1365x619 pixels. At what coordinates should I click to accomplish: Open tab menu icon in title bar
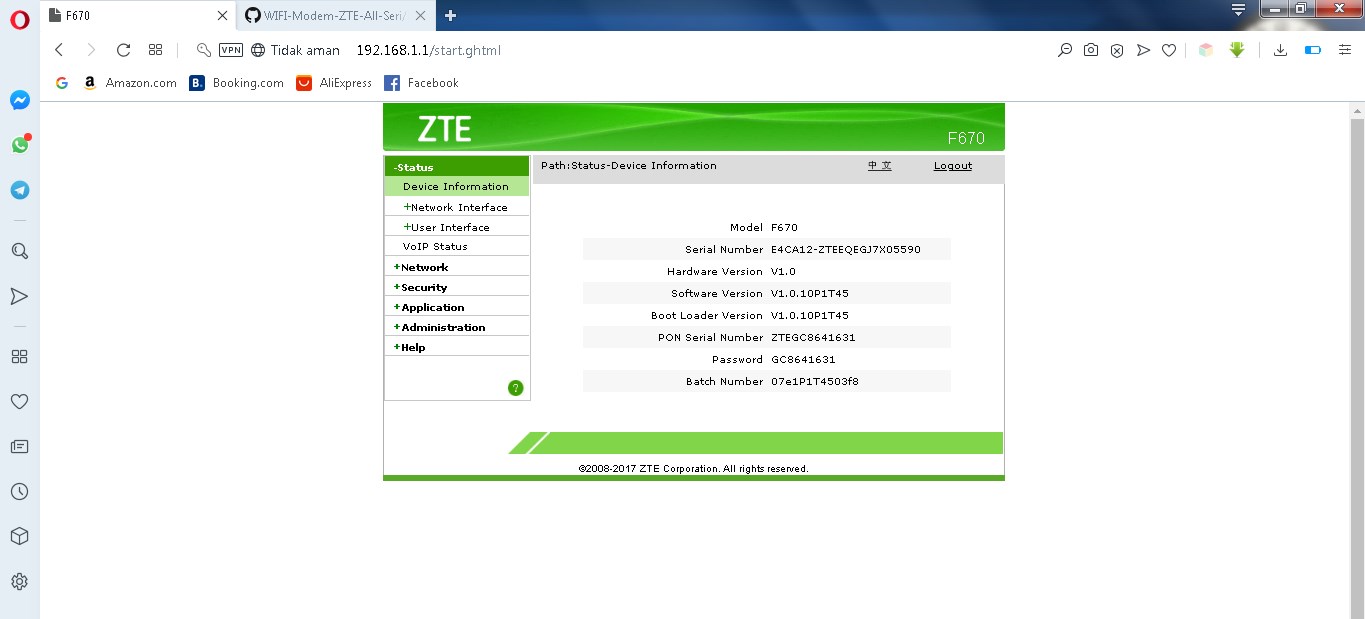tap(1238, 10)
